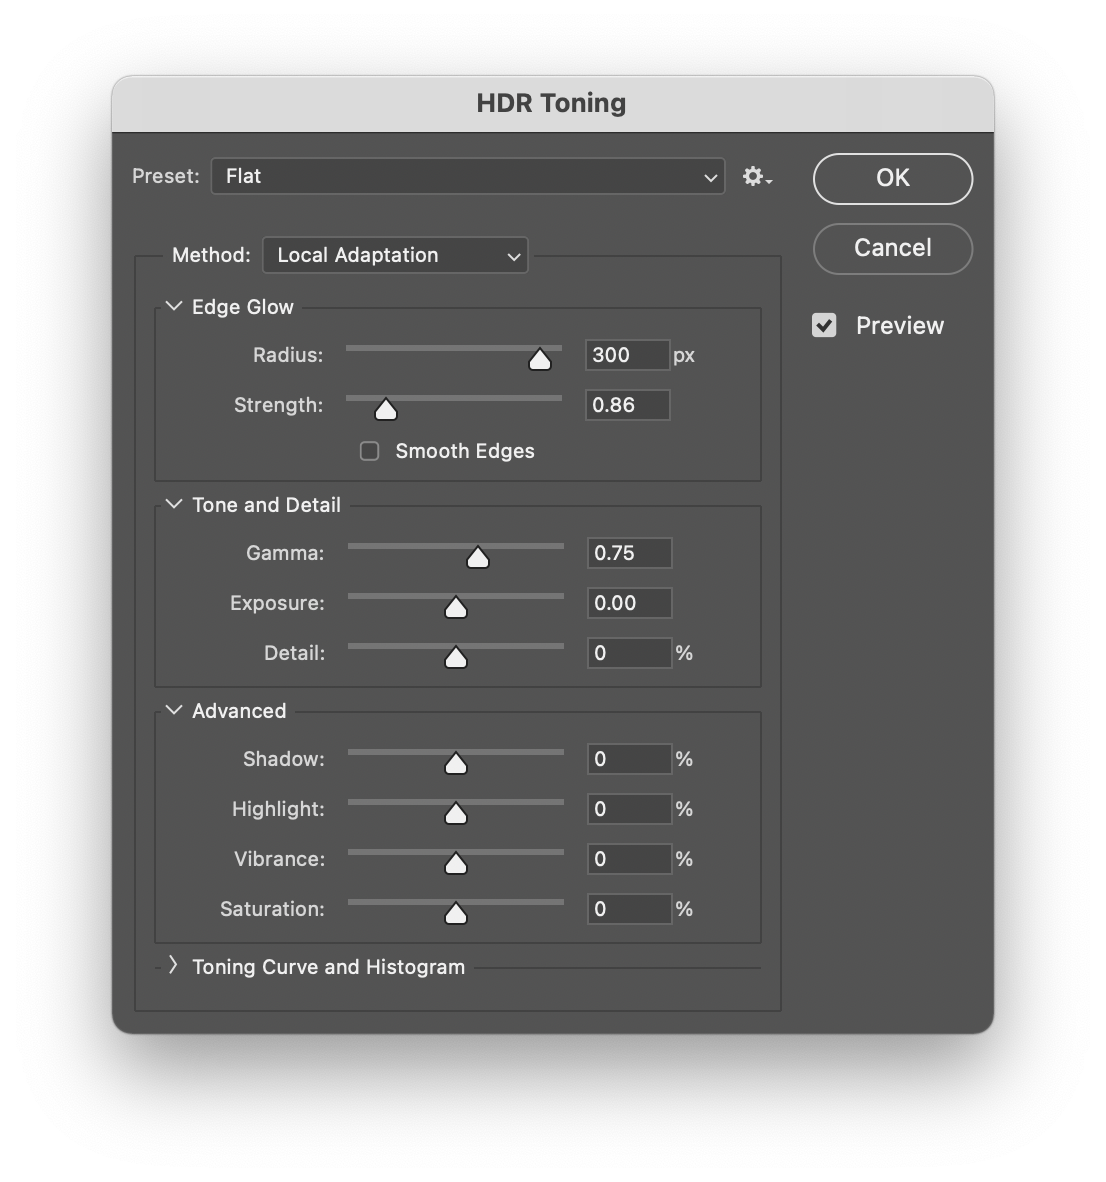Click the Smooth Edges label text

click(x=465, y=451)
